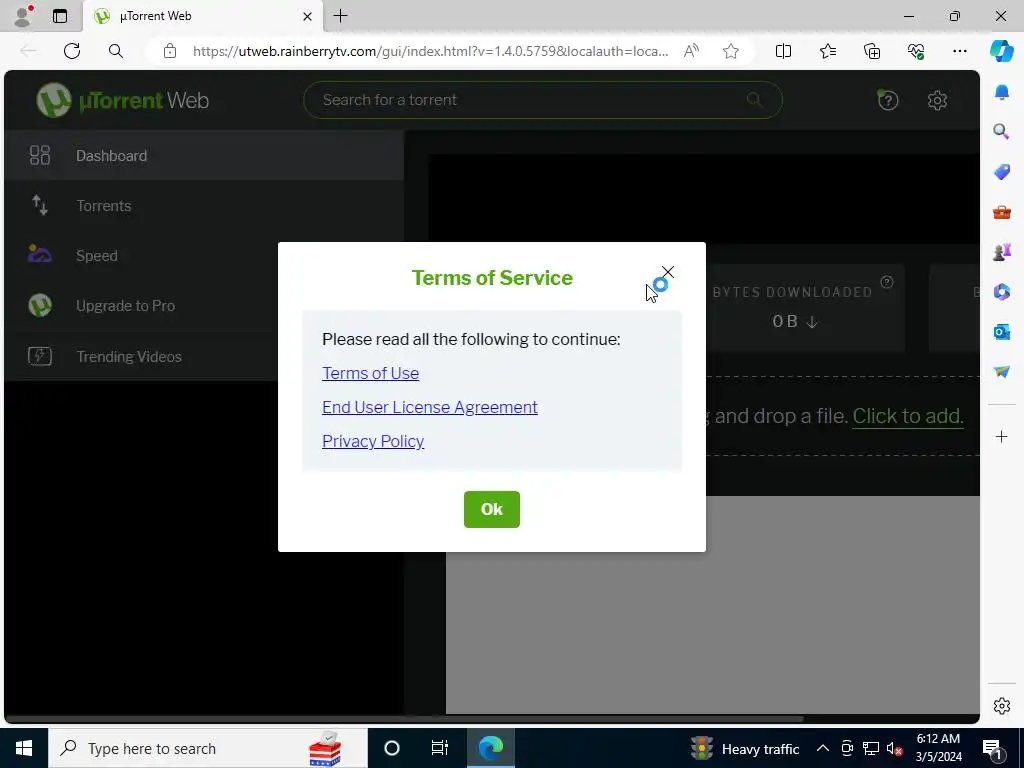Open the taskbar clock 6:12 AM
This screenshot has height=768, width=1024.
[938, 748]
